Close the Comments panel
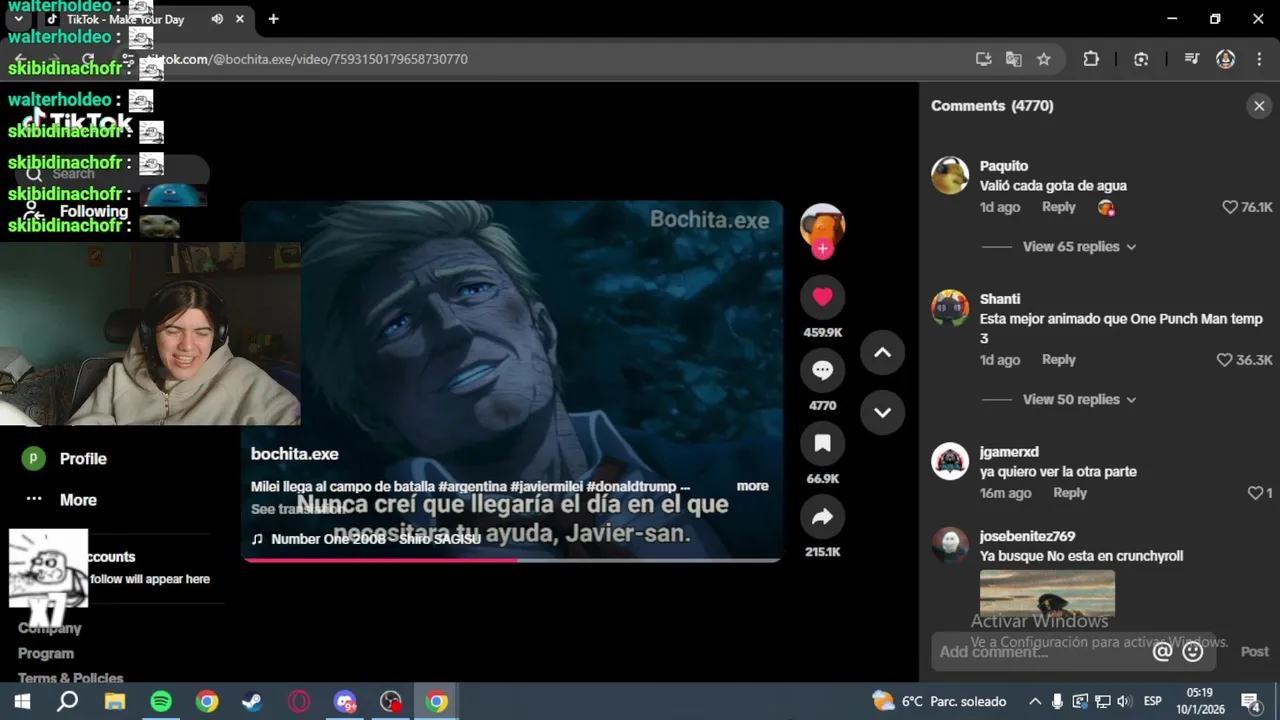Viewport: 1280px width, 720px height. tap(1259, 106)
